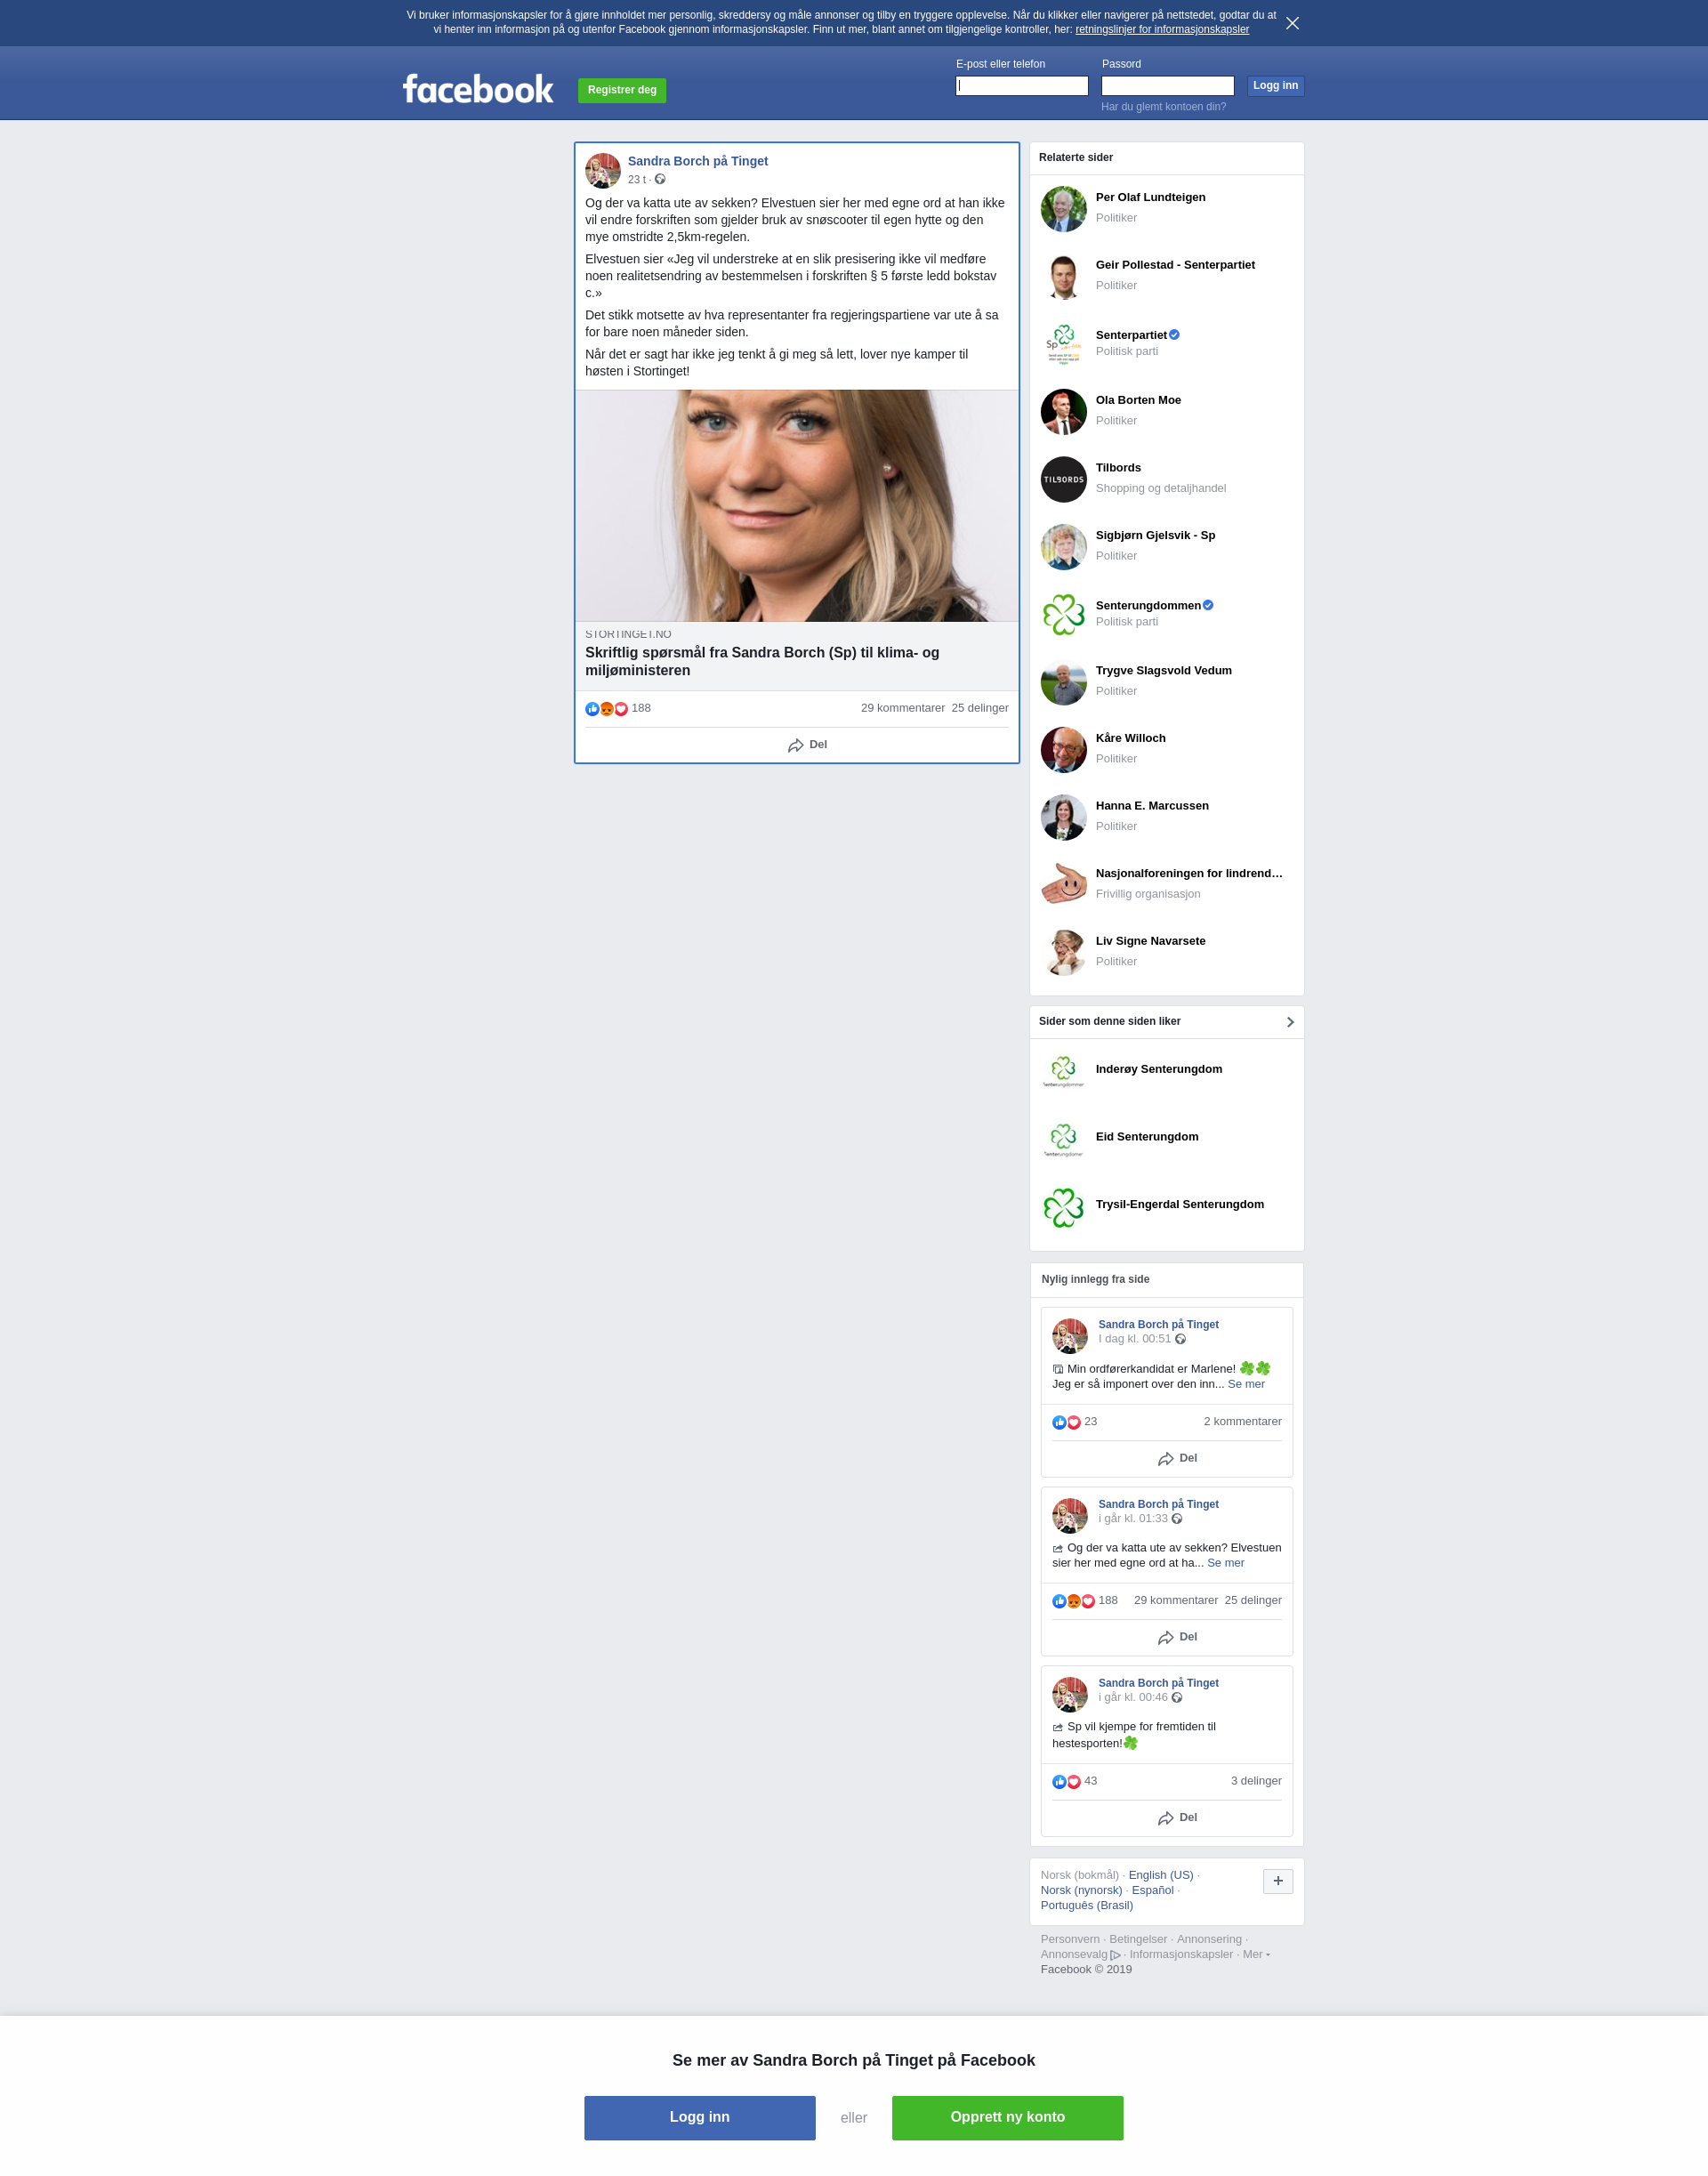Screen dimensions: 1708x2176
Task: Click Opprett ny konto button
Action: click(x=1007, y=2118)
